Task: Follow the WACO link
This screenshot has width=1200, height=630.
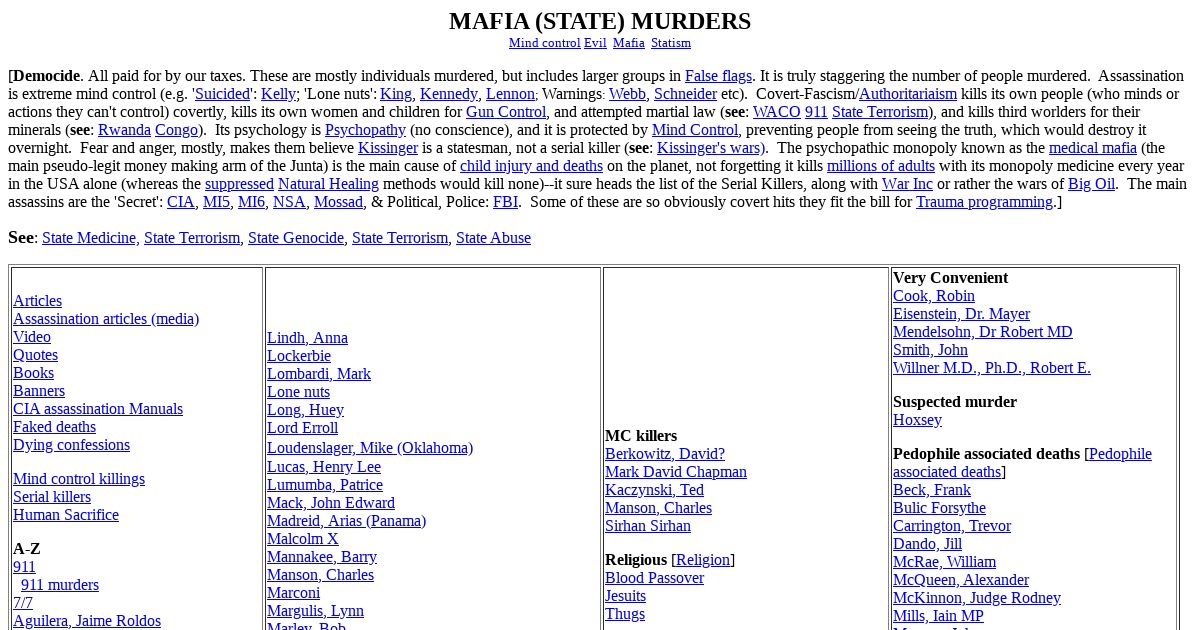Action: [x=777, y=112]
